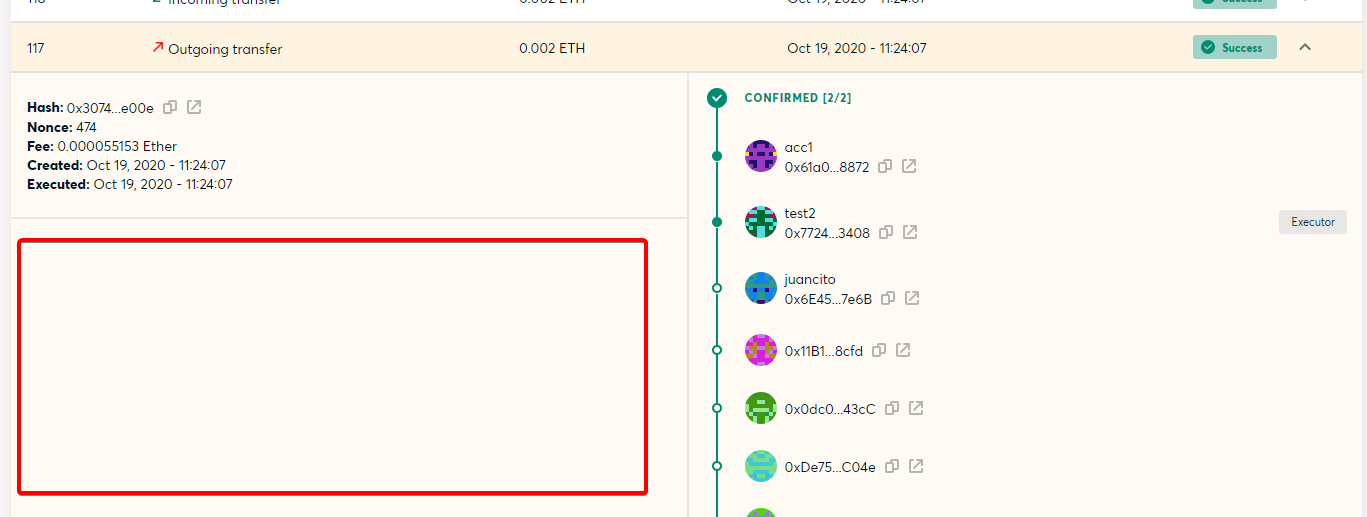Click address text 0x6E45...7e6B

click(828, 299)
